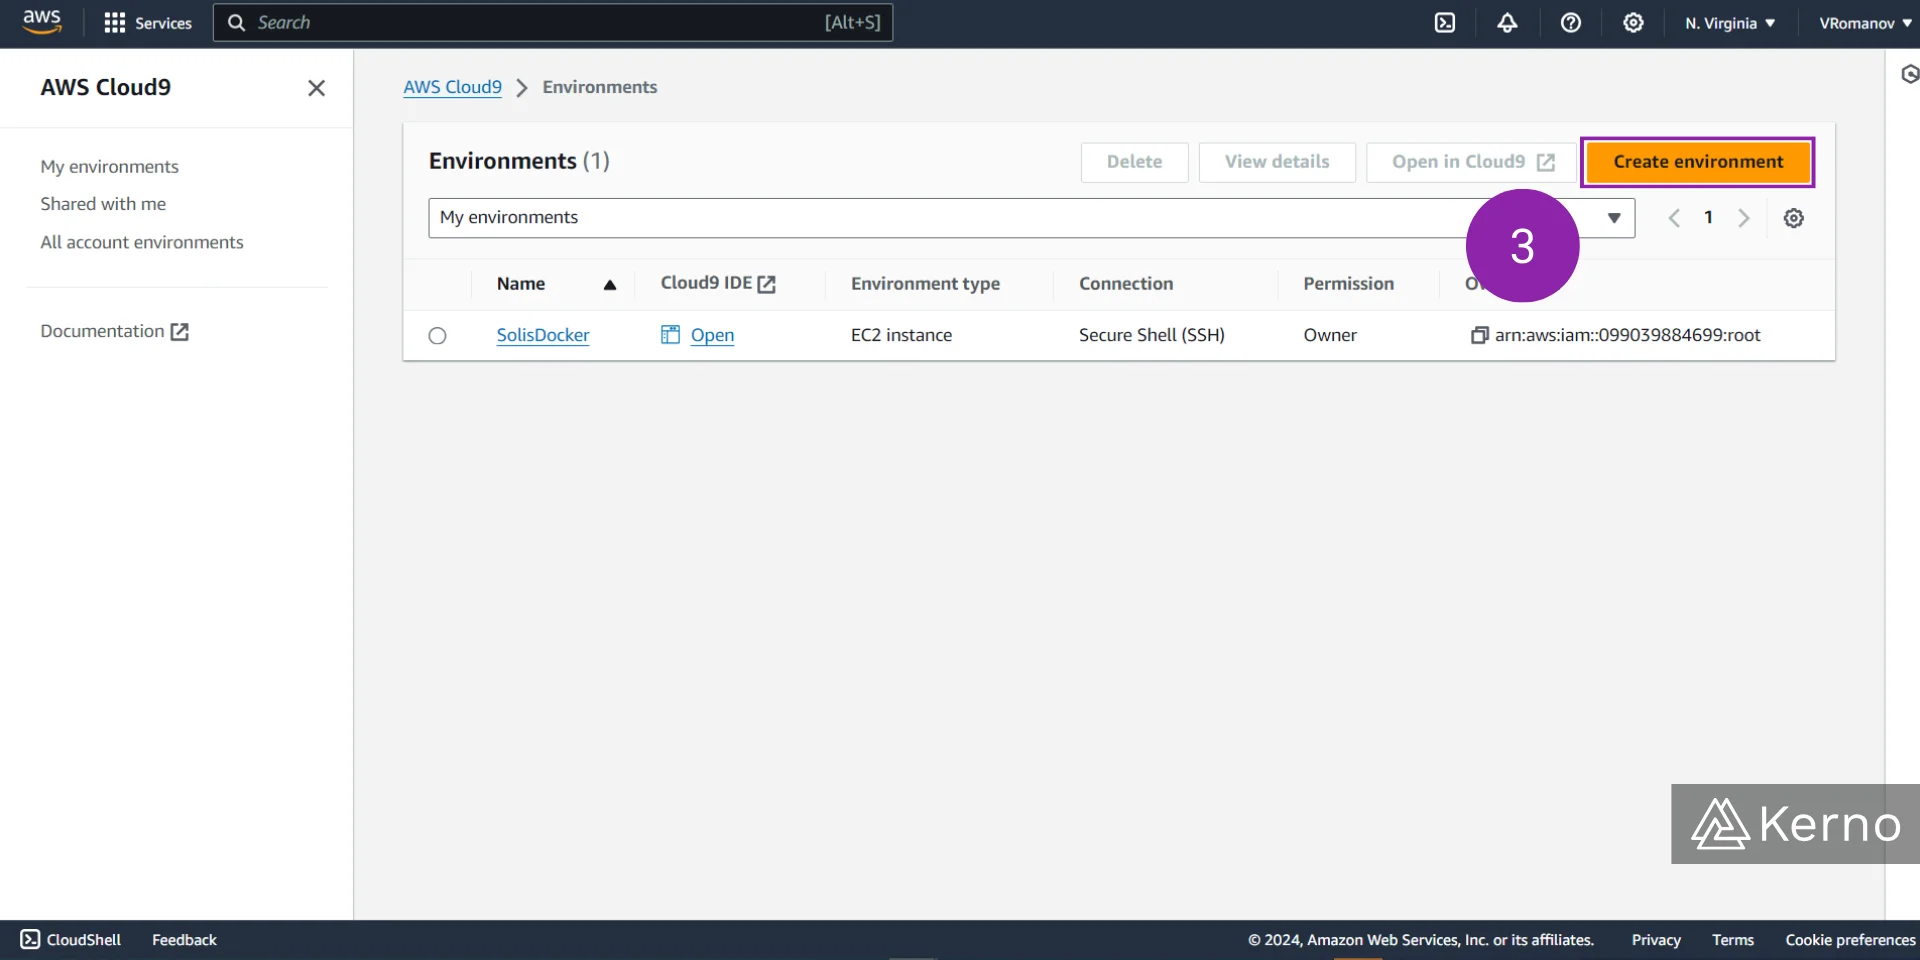Click the Connection column header
Screen dimensions: 1920x960
coord(1126,284)
